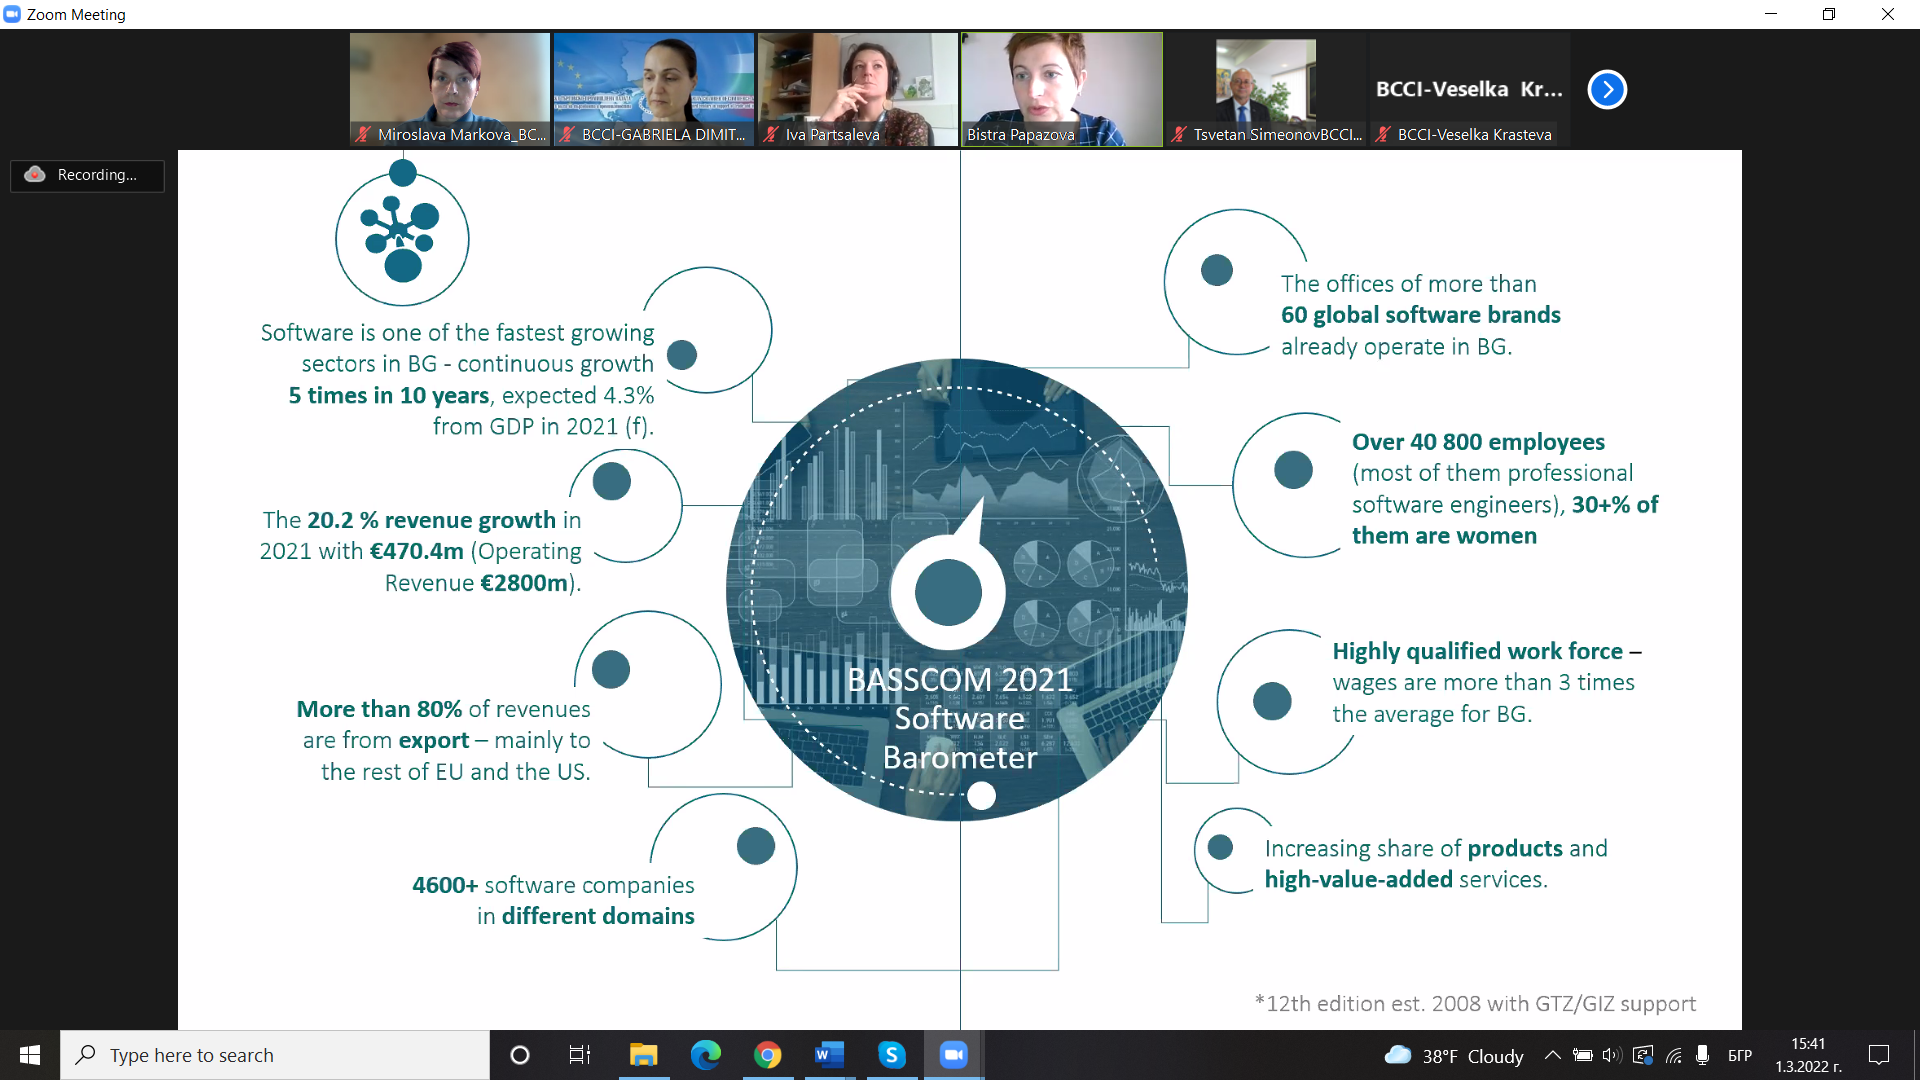
Task: Switch to Zoom icon in taskbar
Action: coord(954,1055)
